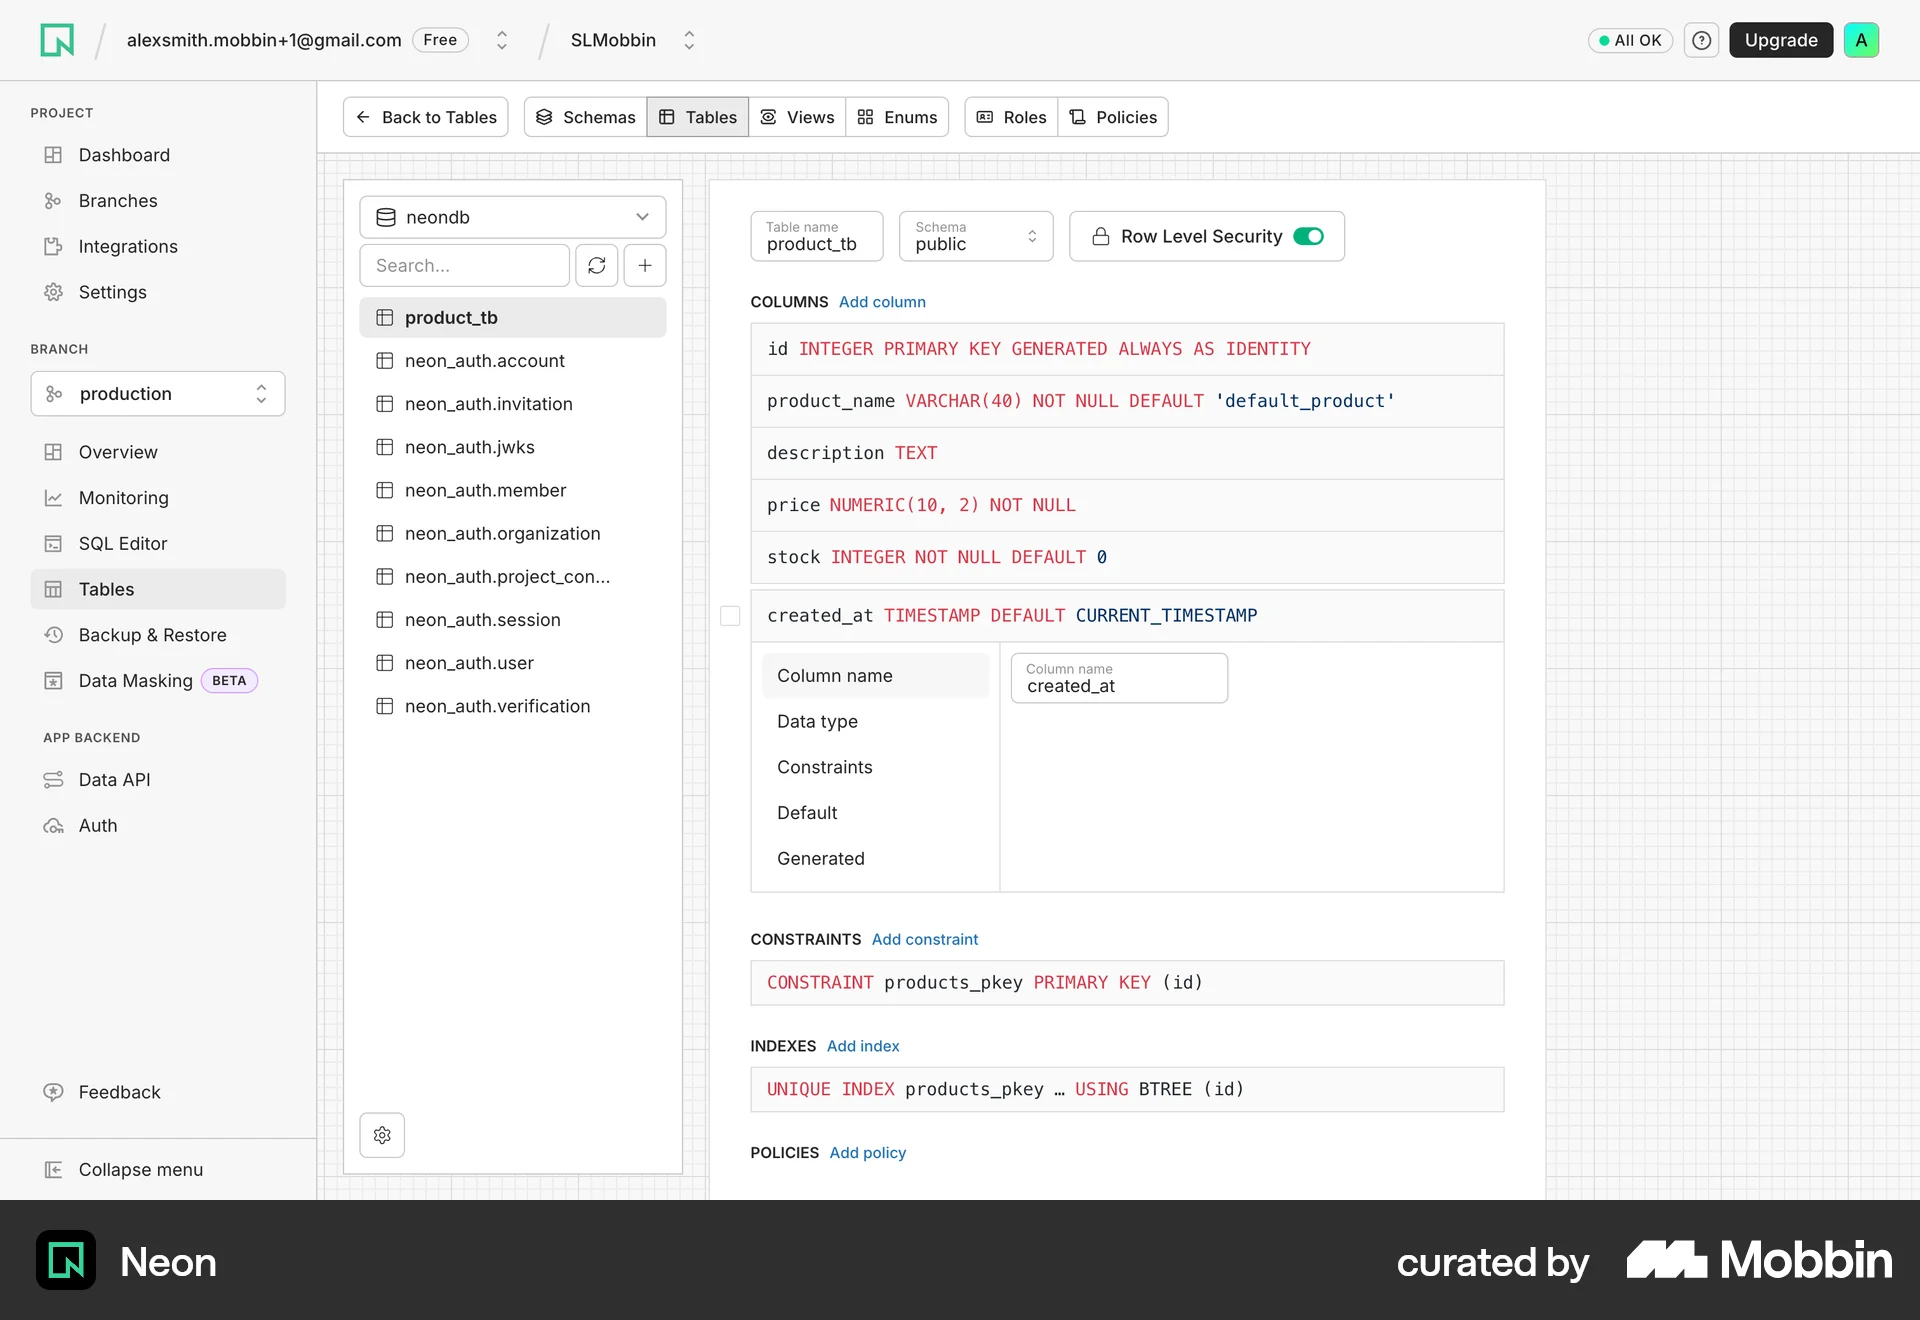Expand the SLMobbin project switcher arrows

tap(689, 40)
